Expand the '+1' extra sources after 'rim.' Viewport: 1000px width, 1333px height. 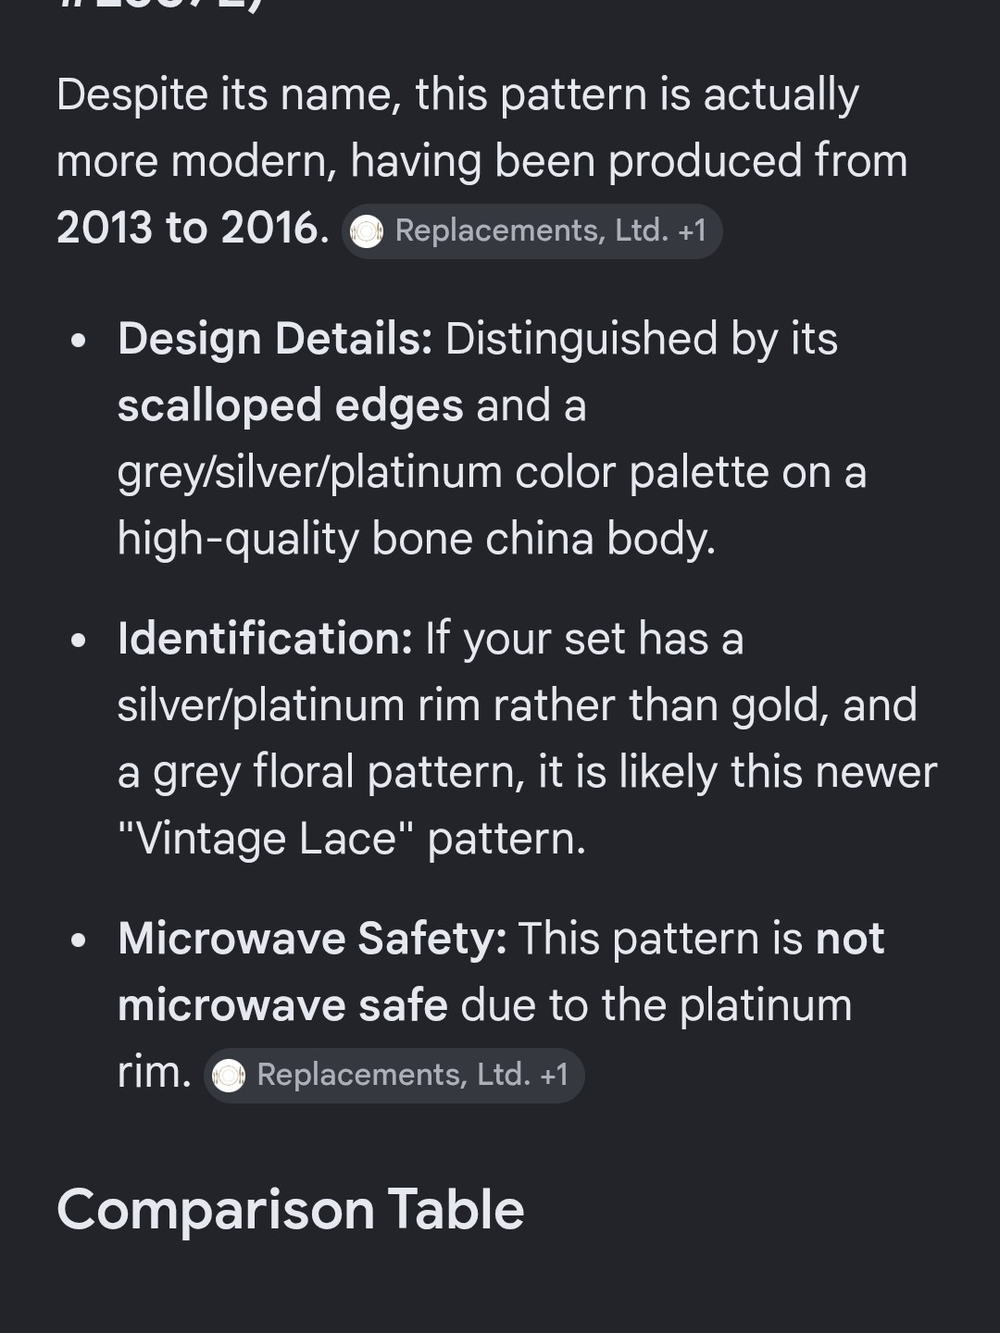(x=554, y=1075)
